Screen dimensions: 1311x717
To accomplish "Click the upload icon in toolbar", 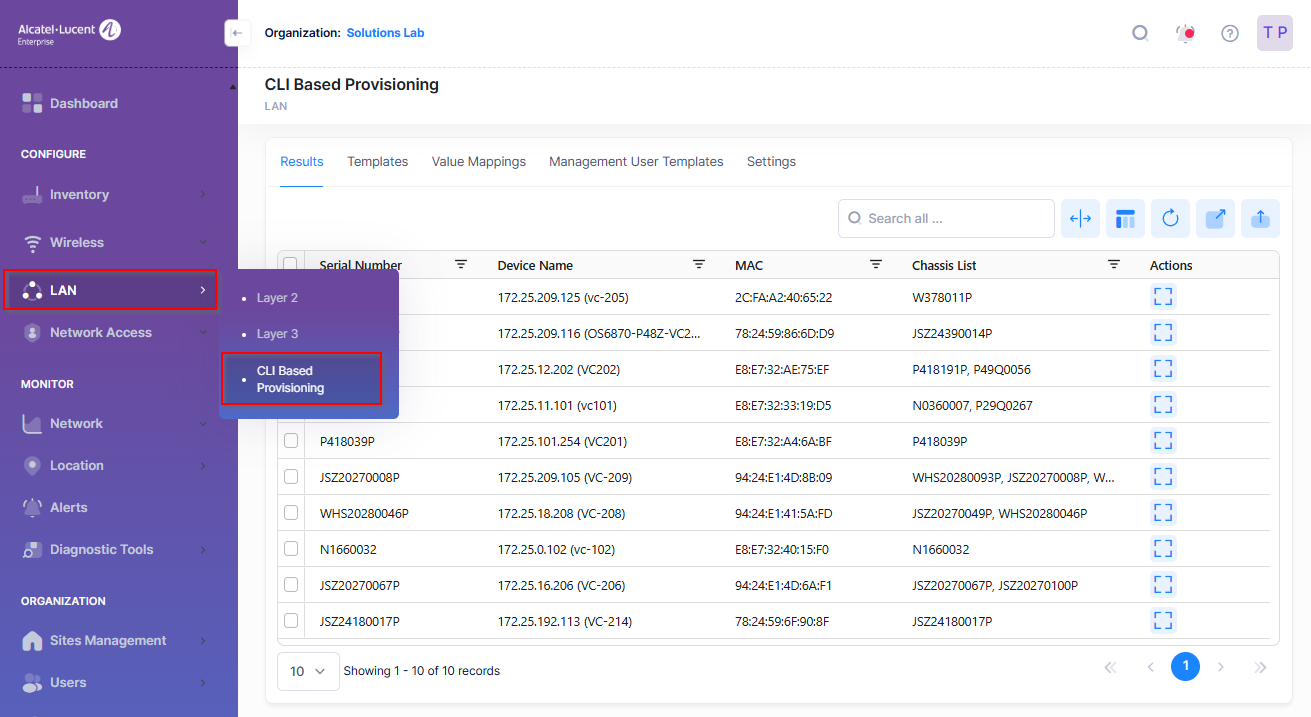I will point(1260,218).
